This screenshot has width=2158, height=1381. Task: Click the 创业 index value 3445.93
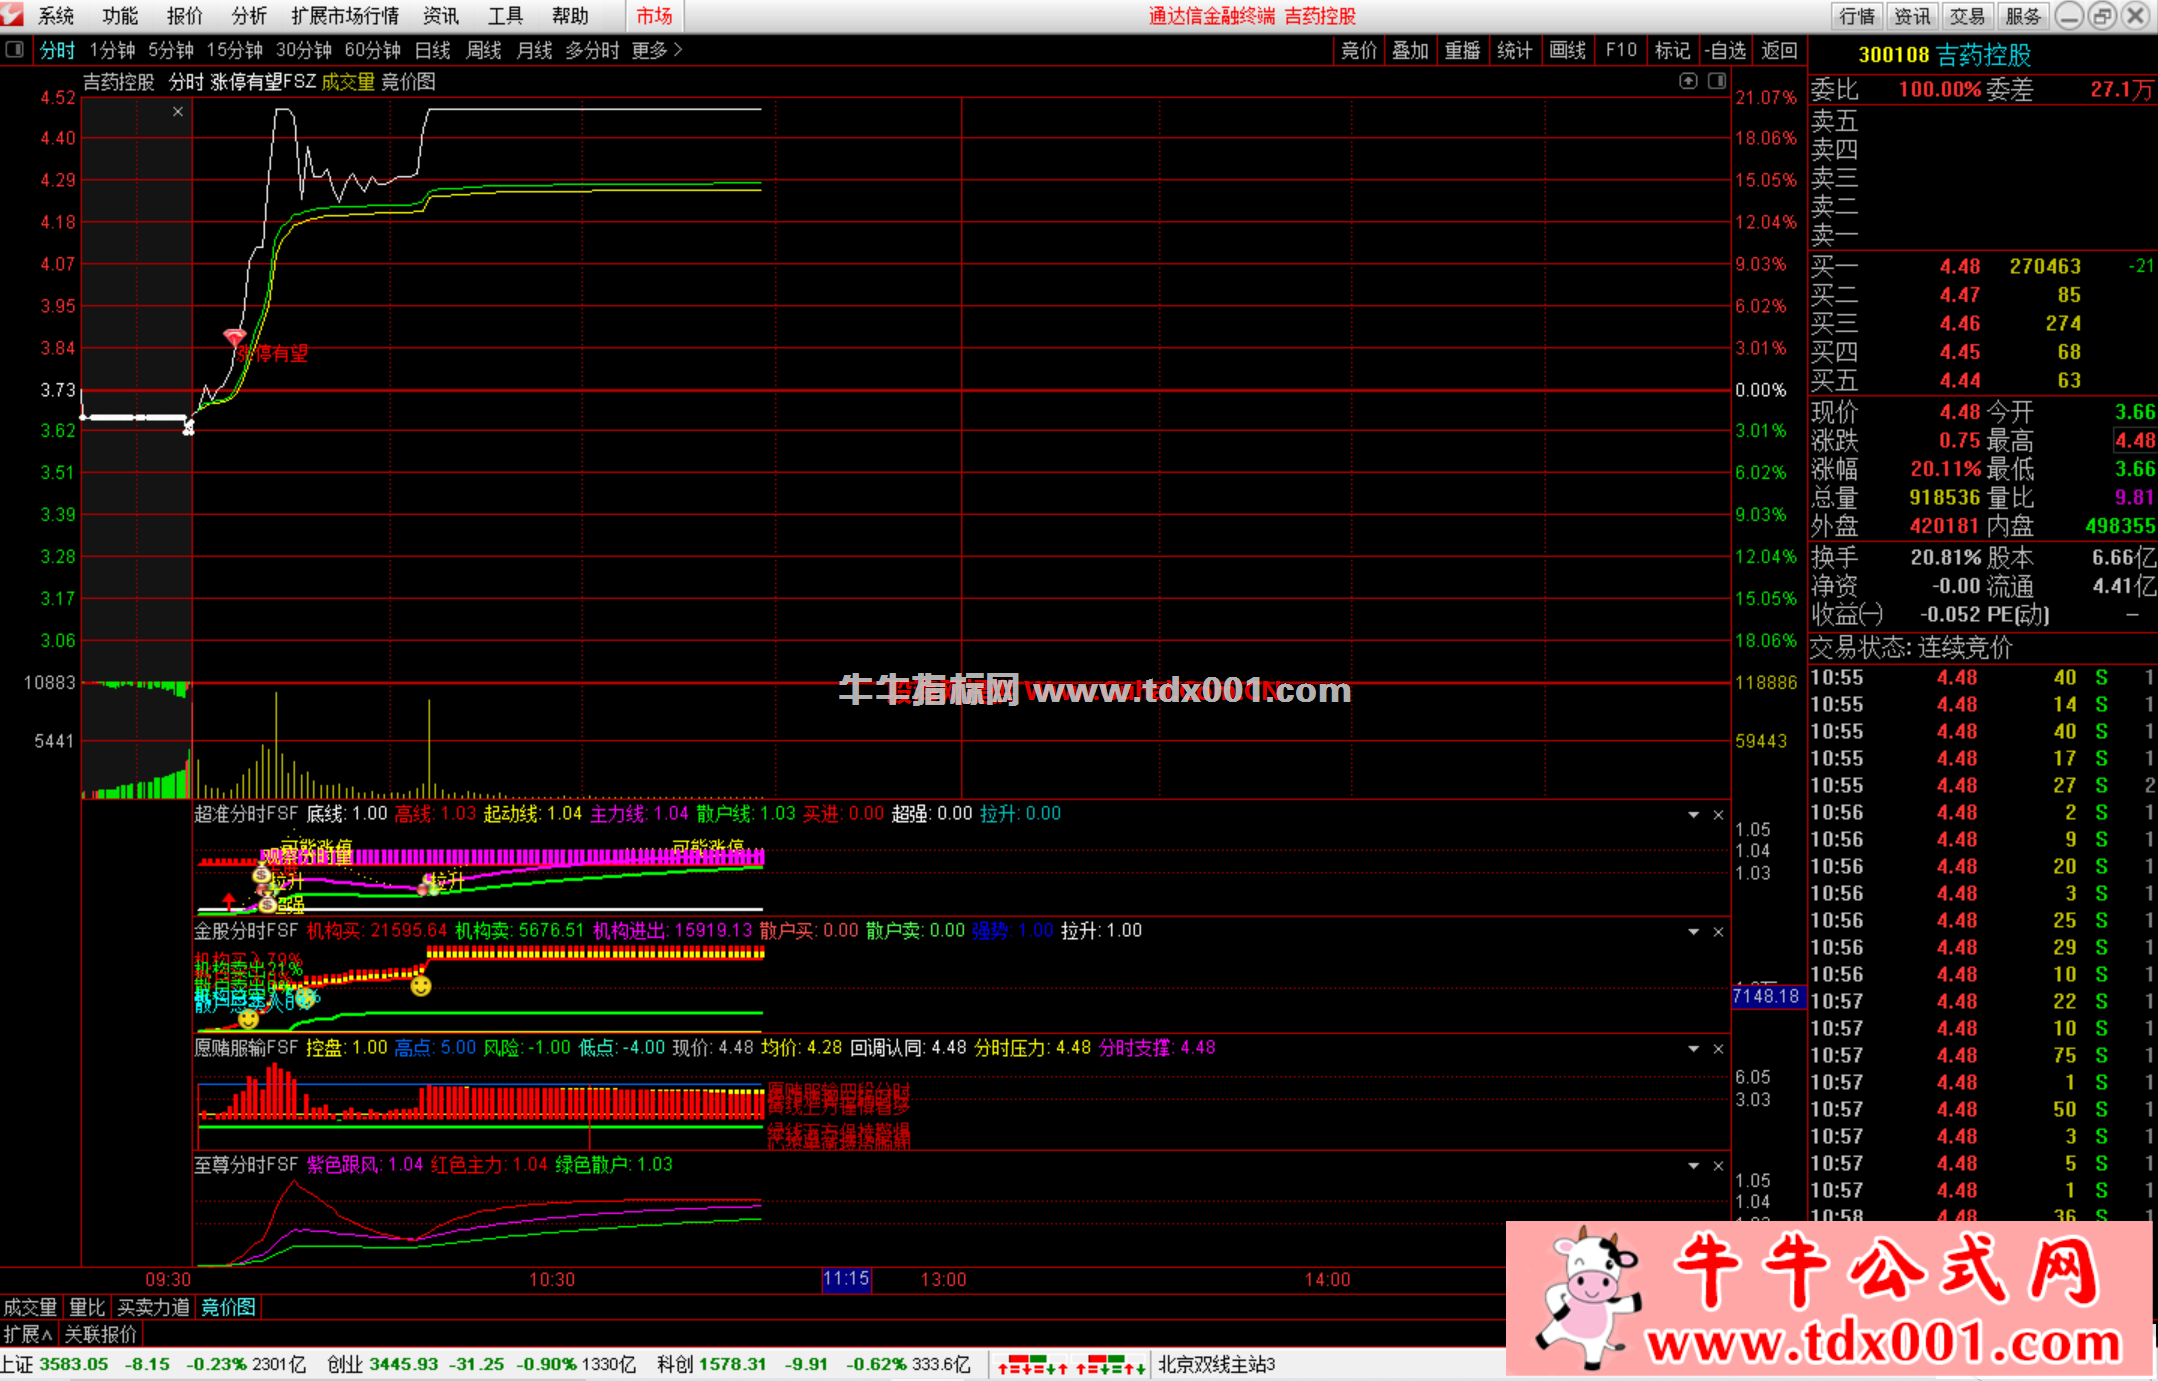tap(404, 1365)
